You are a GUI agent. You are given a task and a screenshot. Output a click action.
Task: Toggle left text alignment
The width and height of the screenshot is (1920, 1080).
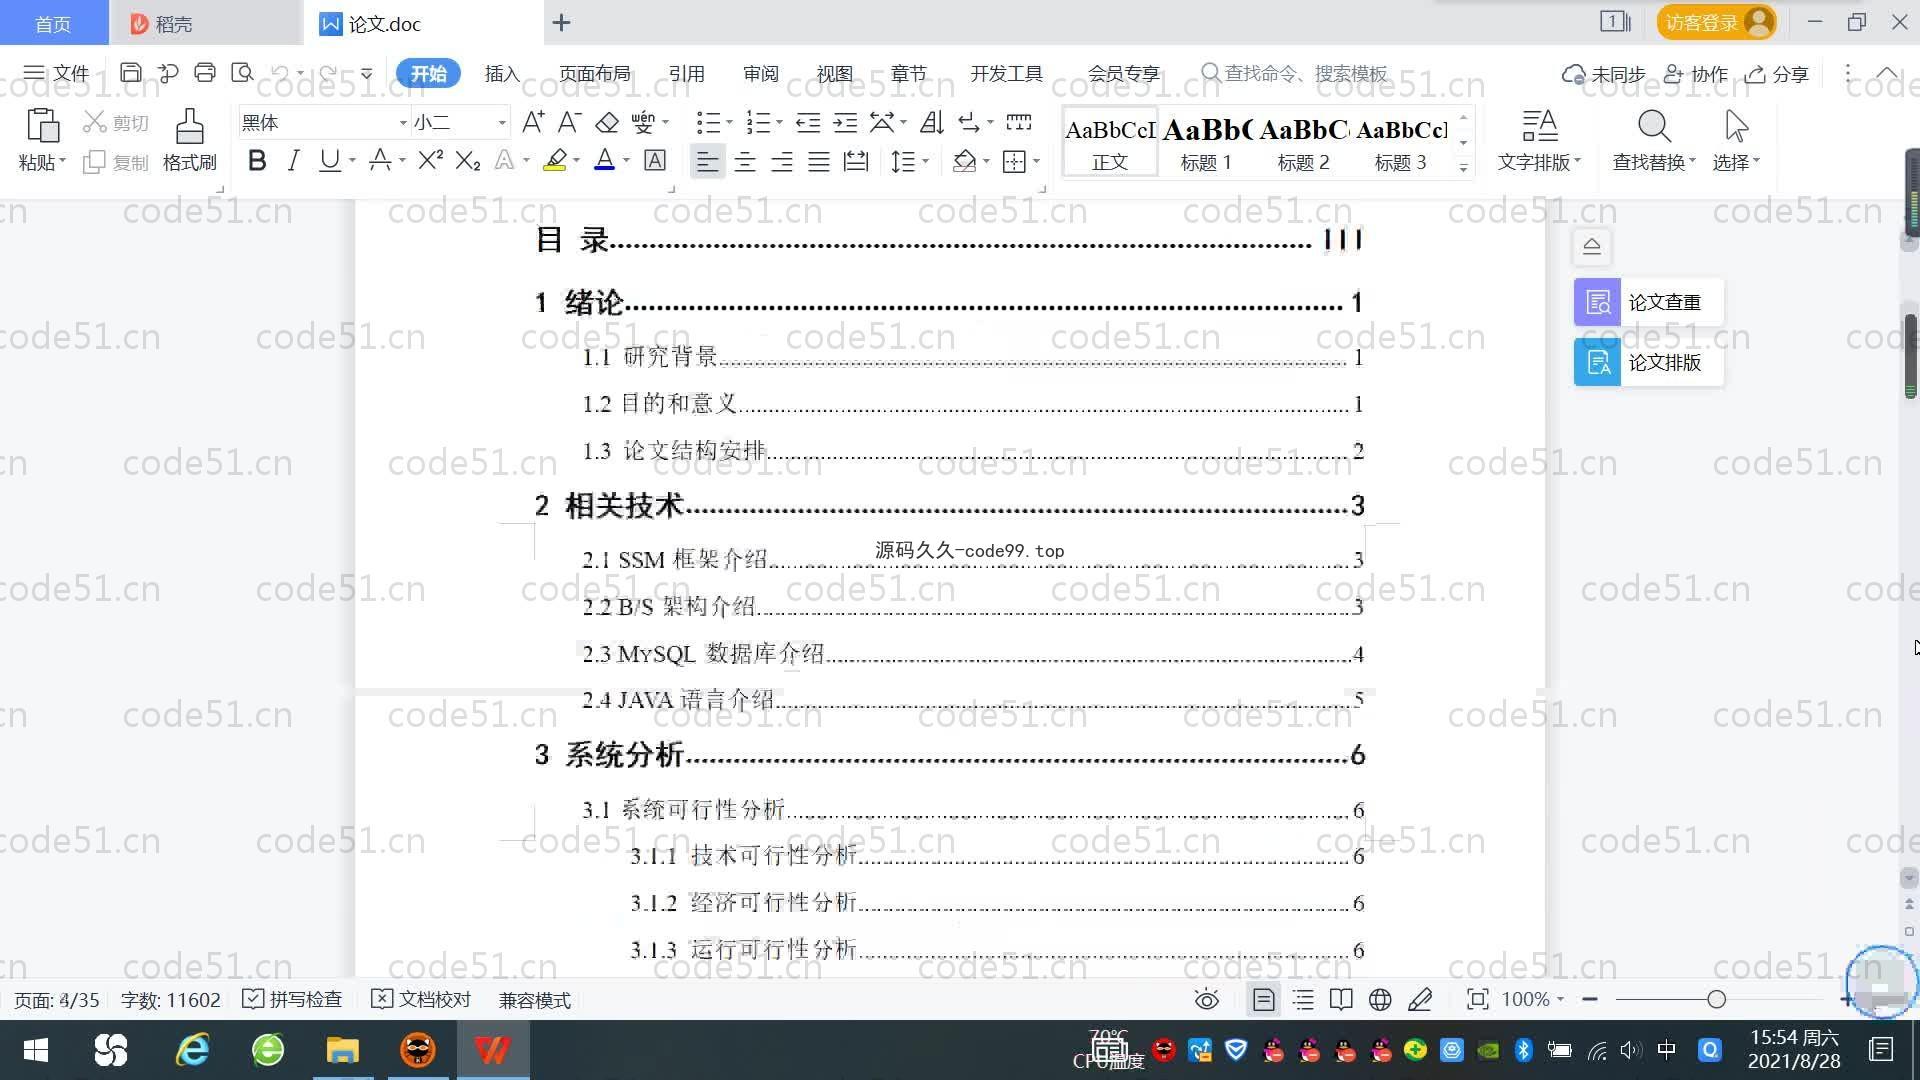click(x=707, y=161)
